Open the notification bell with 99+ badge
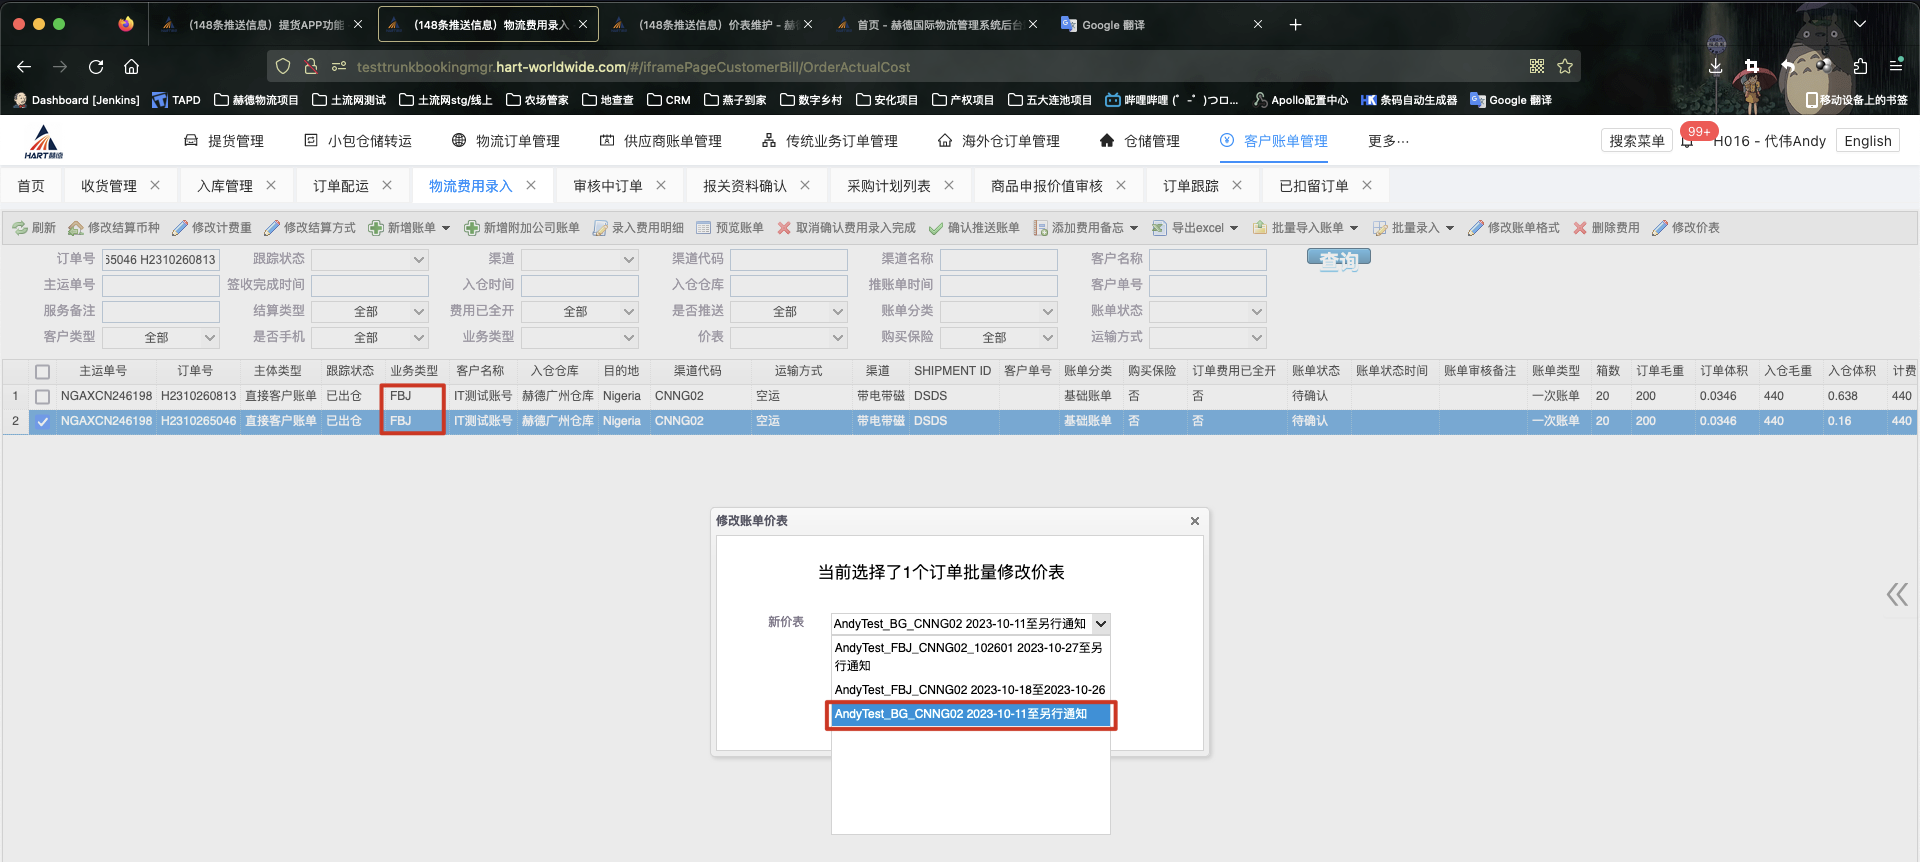 coord(1688,141)
